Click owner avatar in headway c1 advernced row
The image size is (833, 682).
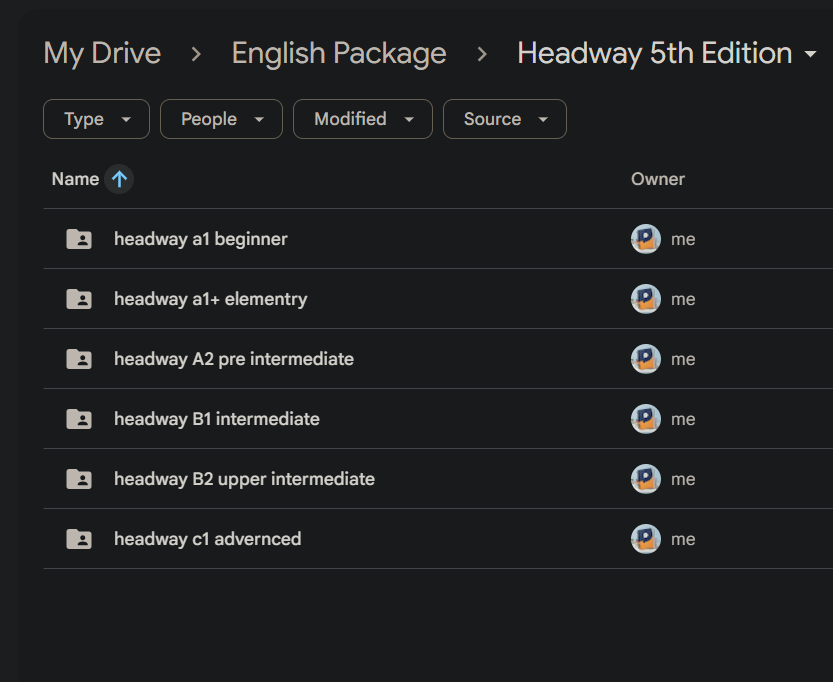click(645, 539)
